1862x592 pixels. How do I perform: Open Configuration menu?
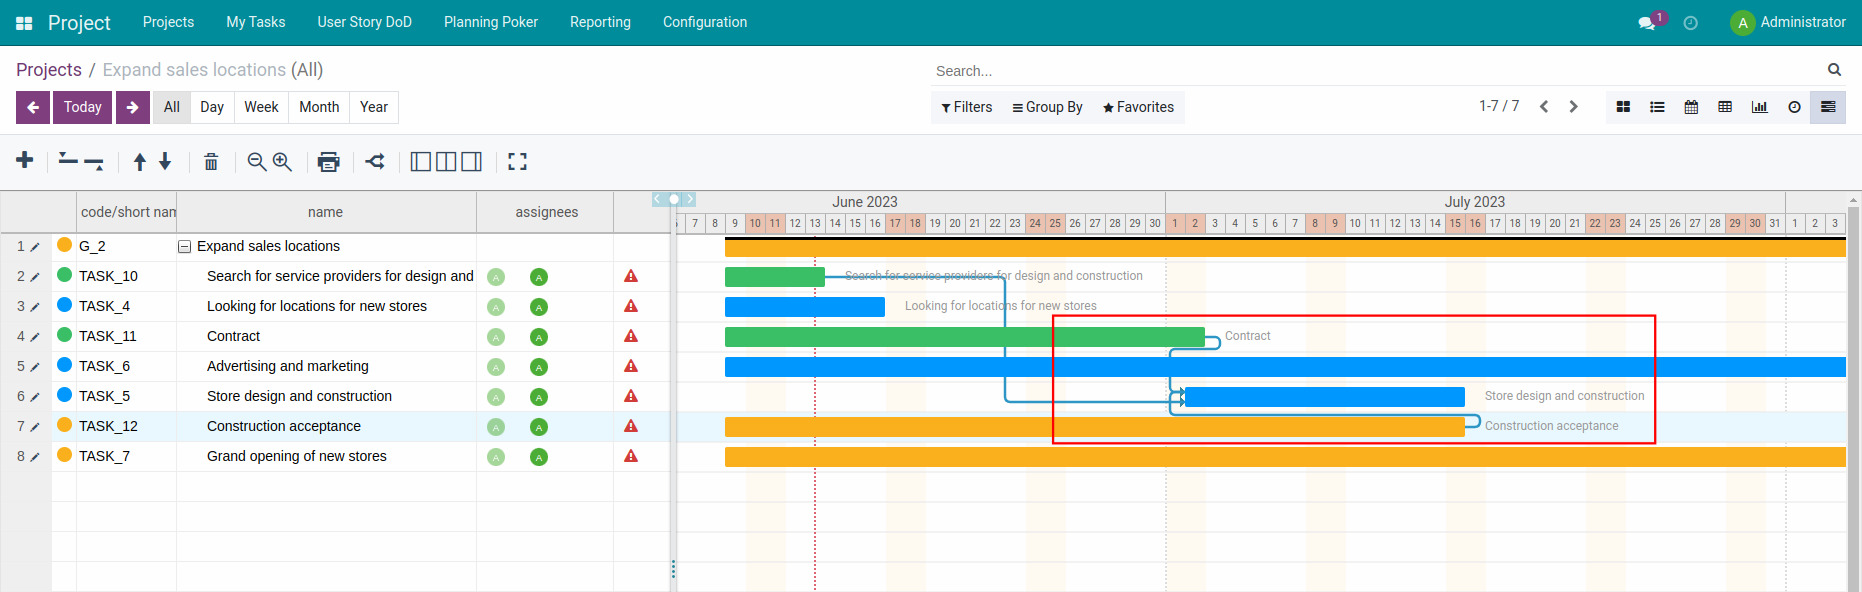tap(705, 22)
